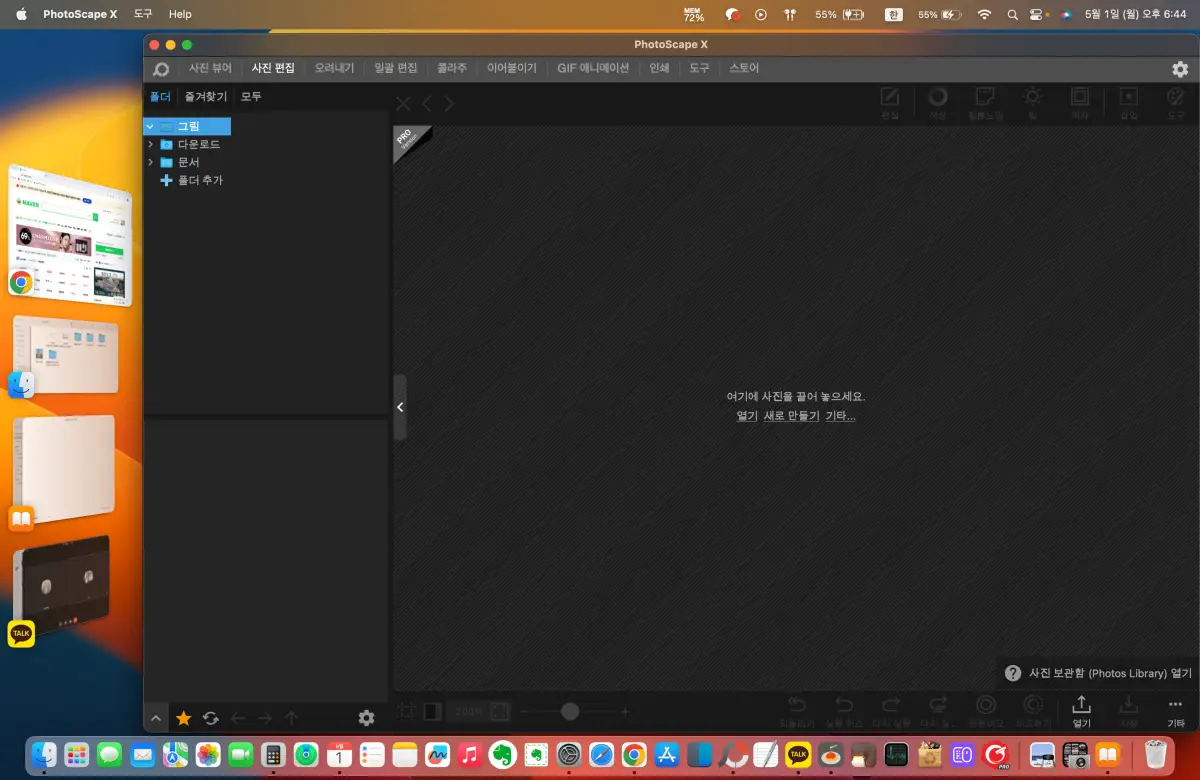This screenshot has width=1200, height=780.
Task: Open KakaoTalk in the Dock
Action: [x=798, y=754]
